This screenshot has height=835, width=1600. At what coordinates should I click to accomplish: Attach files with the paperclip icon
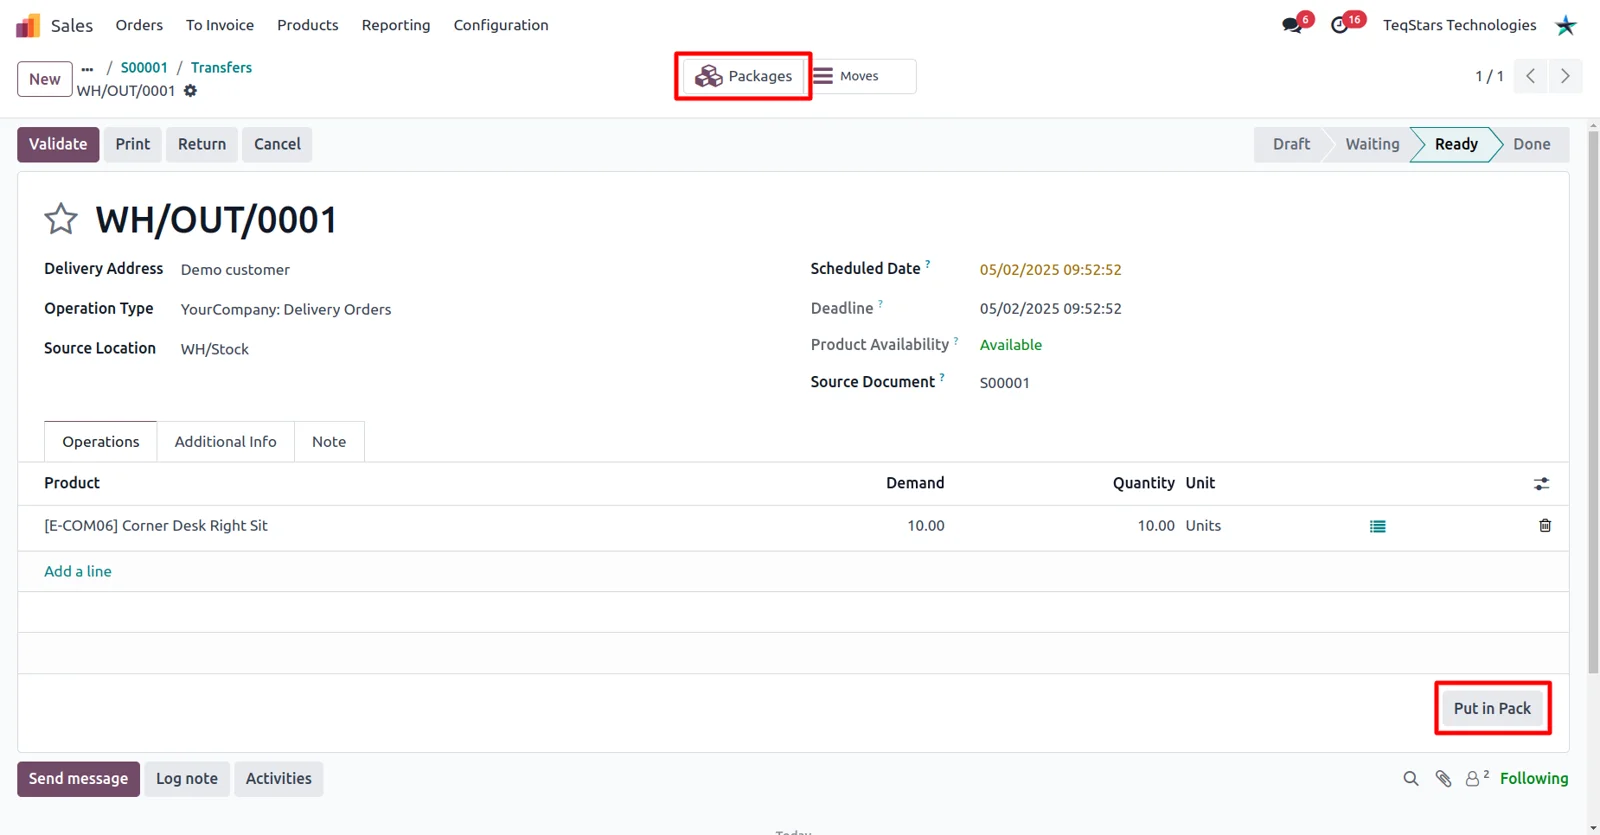1443,778
